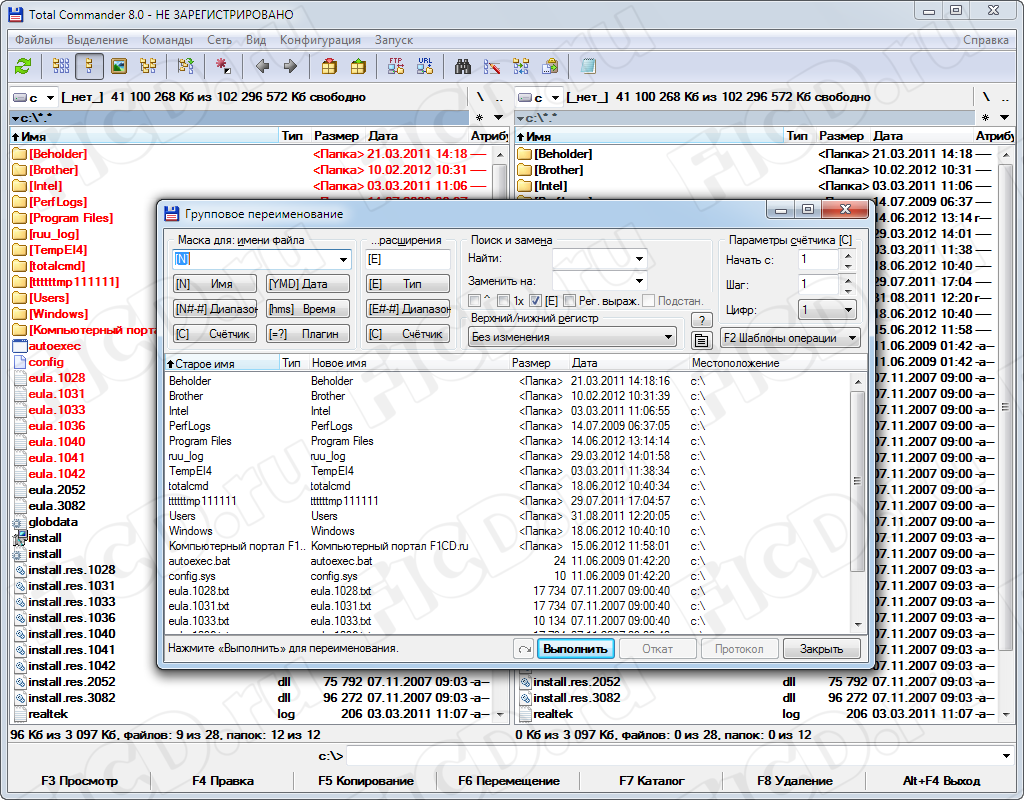Click the green refresh panel icon
Viewport: 1024px width, 800px height.
click(24, 66)
